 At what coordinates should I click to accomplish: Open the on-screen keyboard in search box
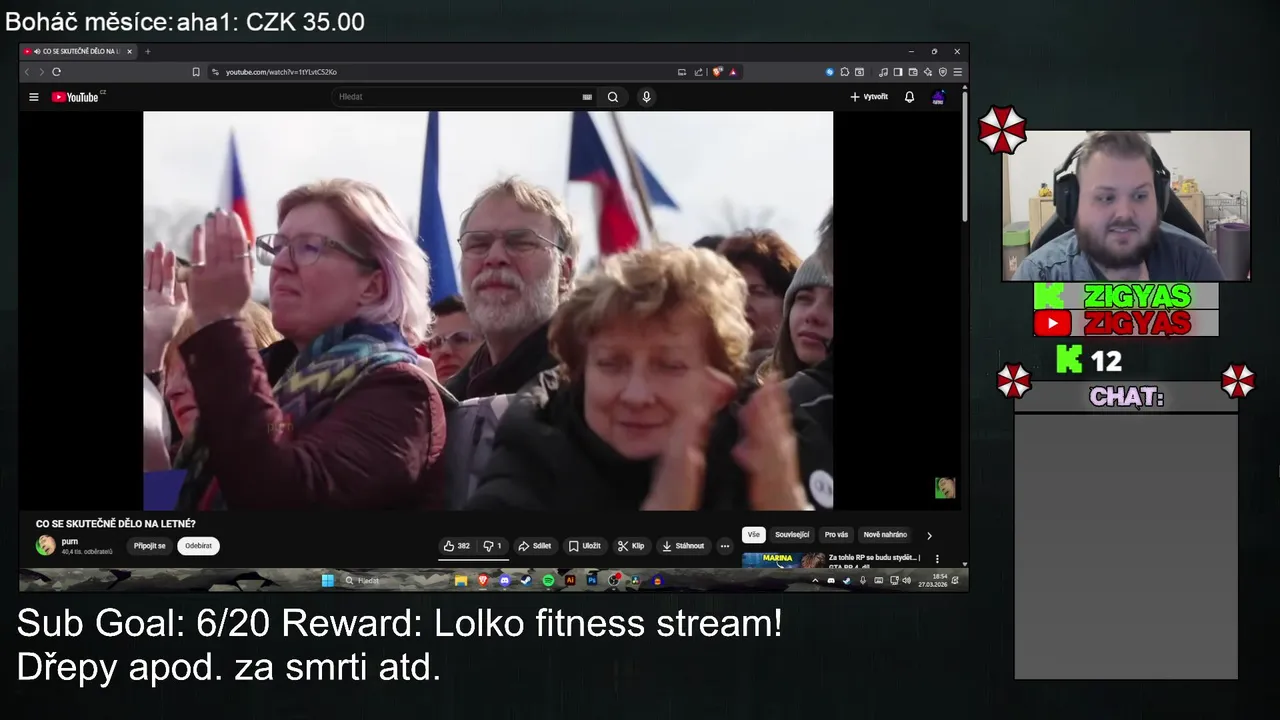587,97
